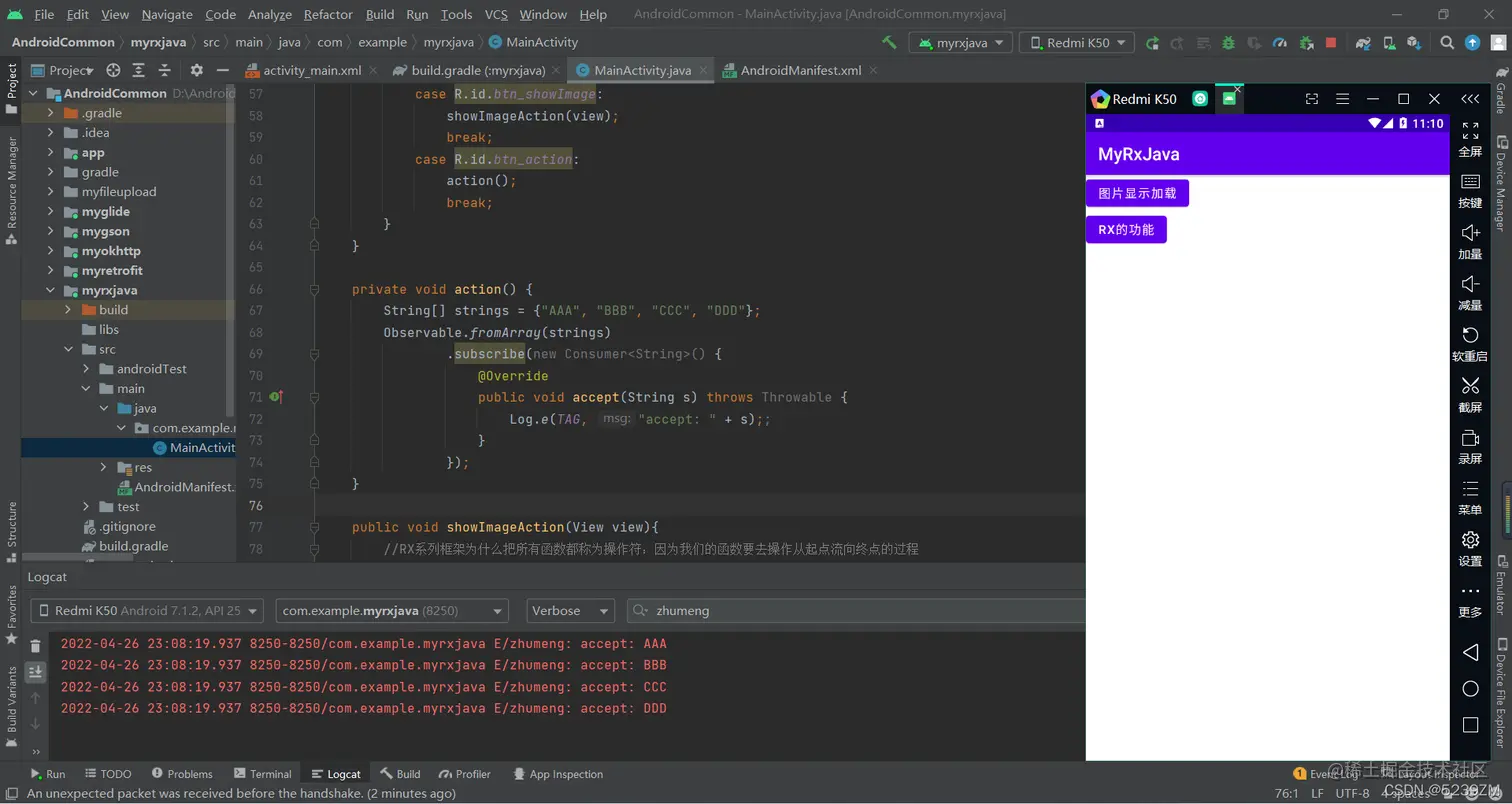The height and width of the screenshot is (804, 1512).
Task: Open Problems tool window button
Action: point(182,774)
